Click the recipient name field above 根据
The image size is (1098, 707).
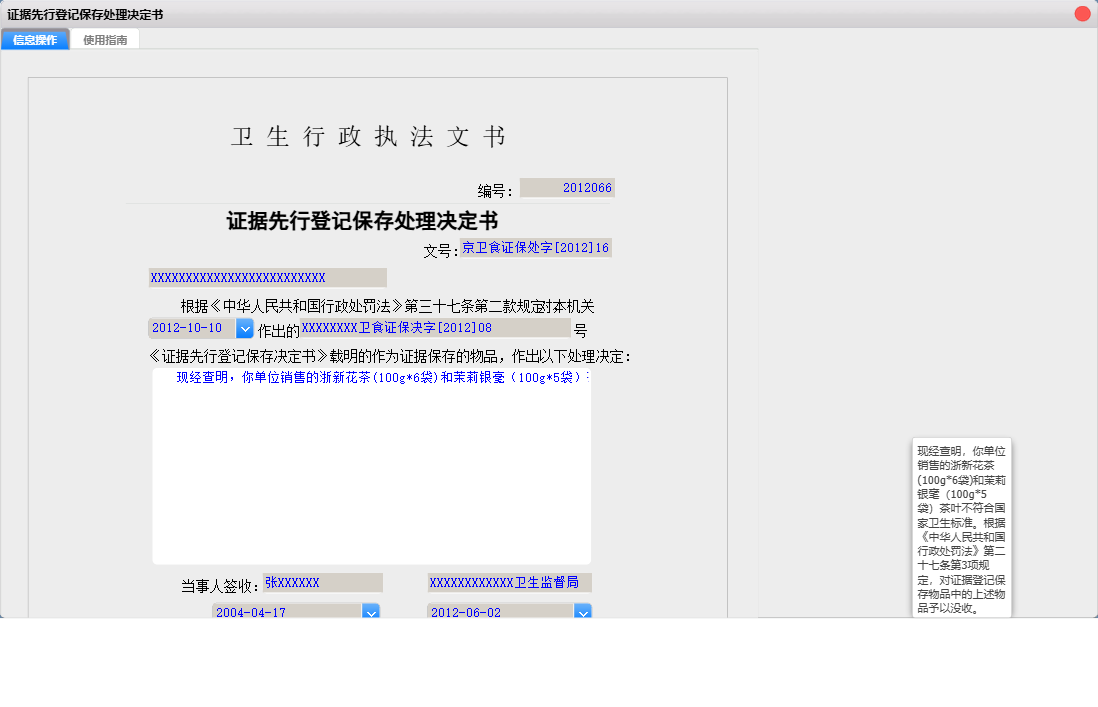pos(267,278)
